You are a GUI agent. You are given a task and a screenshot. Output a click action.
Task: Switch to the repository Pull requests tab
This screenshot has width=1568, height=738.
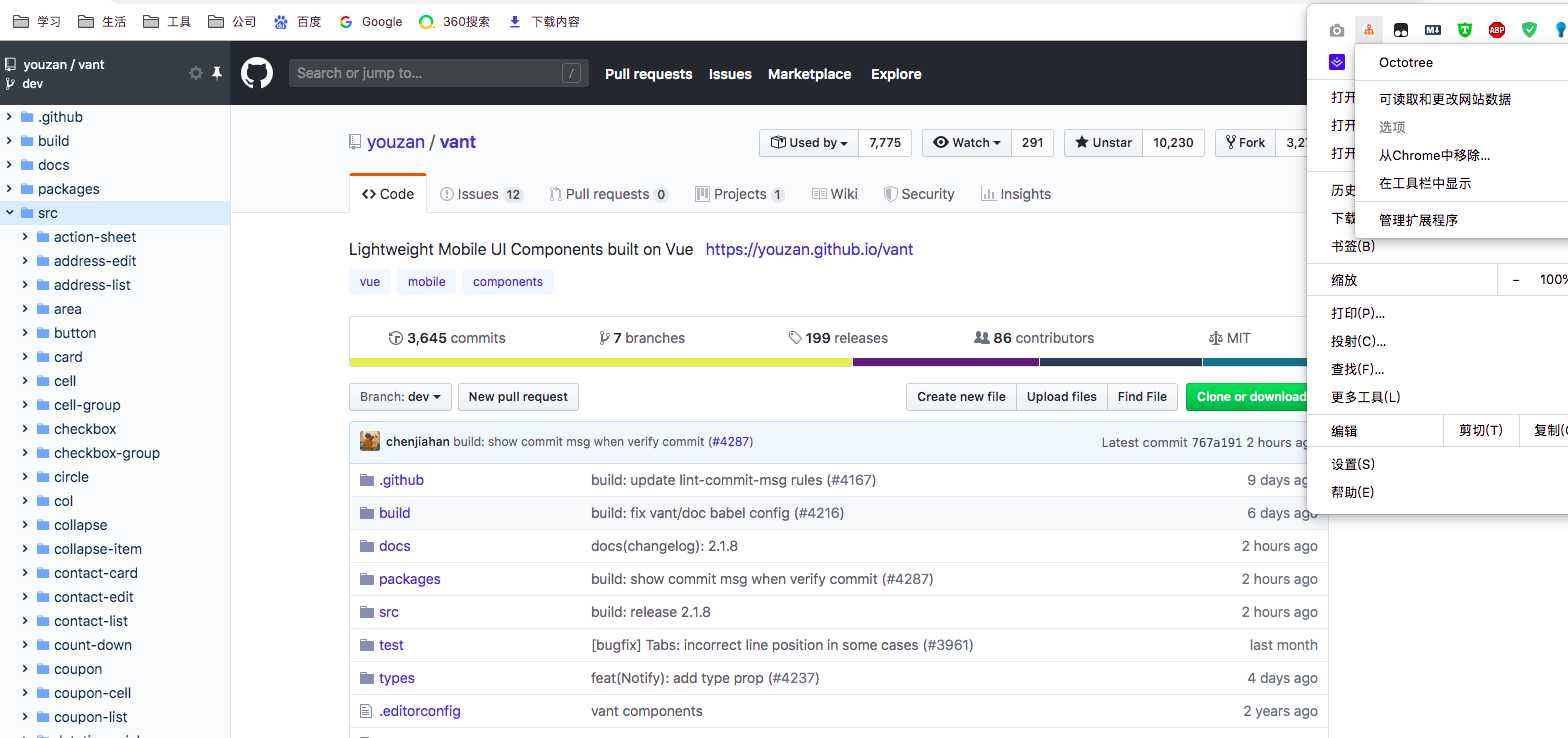[609, 194]
